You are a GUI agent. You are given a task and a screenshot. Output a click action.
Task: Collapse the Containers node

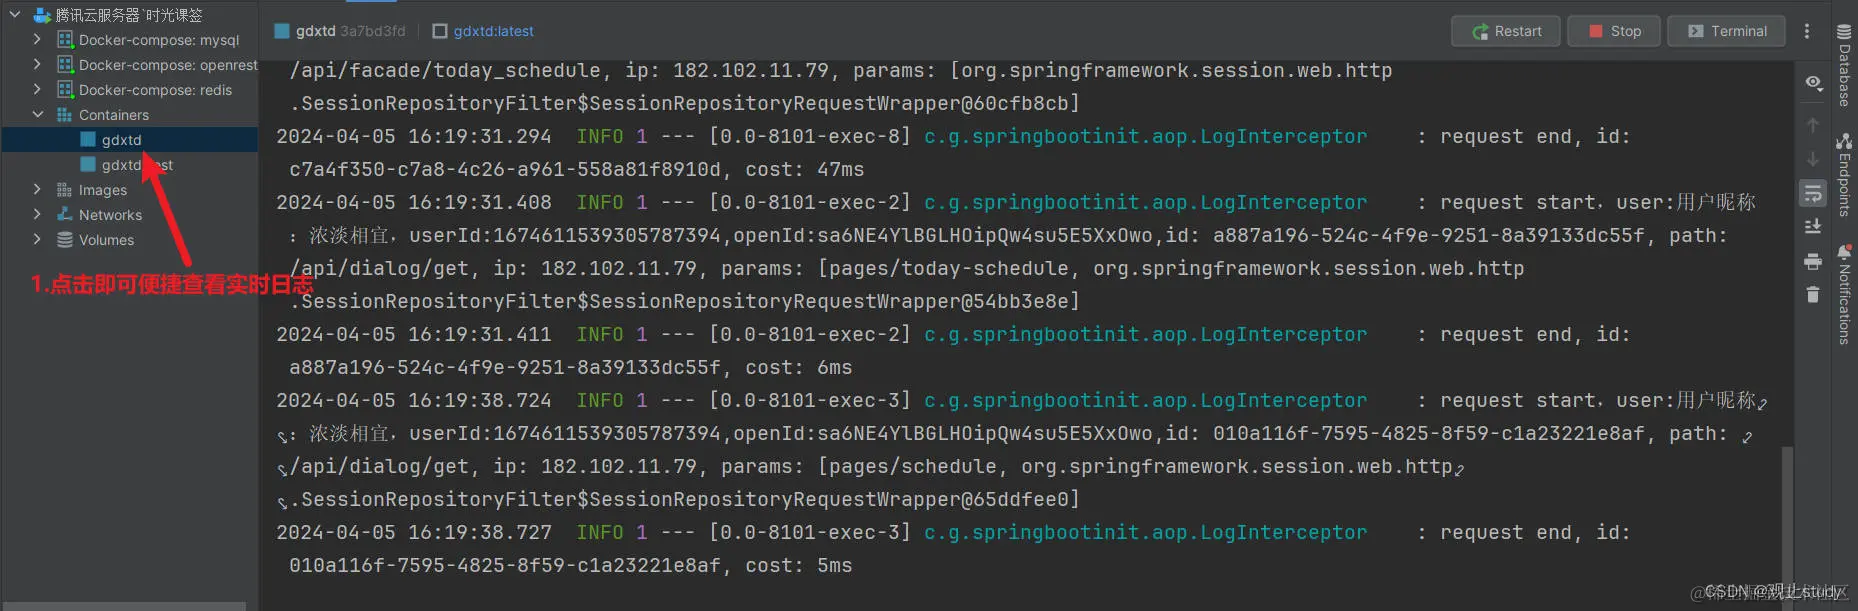(x=37, y=114)
